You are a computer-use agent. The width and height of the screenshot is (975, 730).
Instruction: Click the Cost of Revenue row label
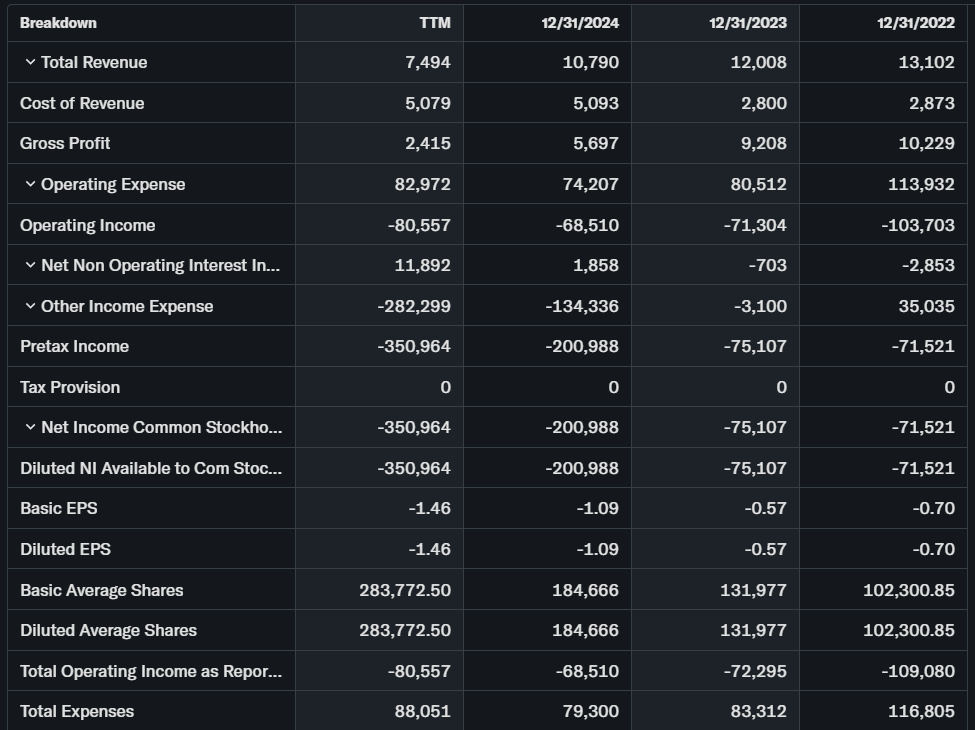[82, 104]
